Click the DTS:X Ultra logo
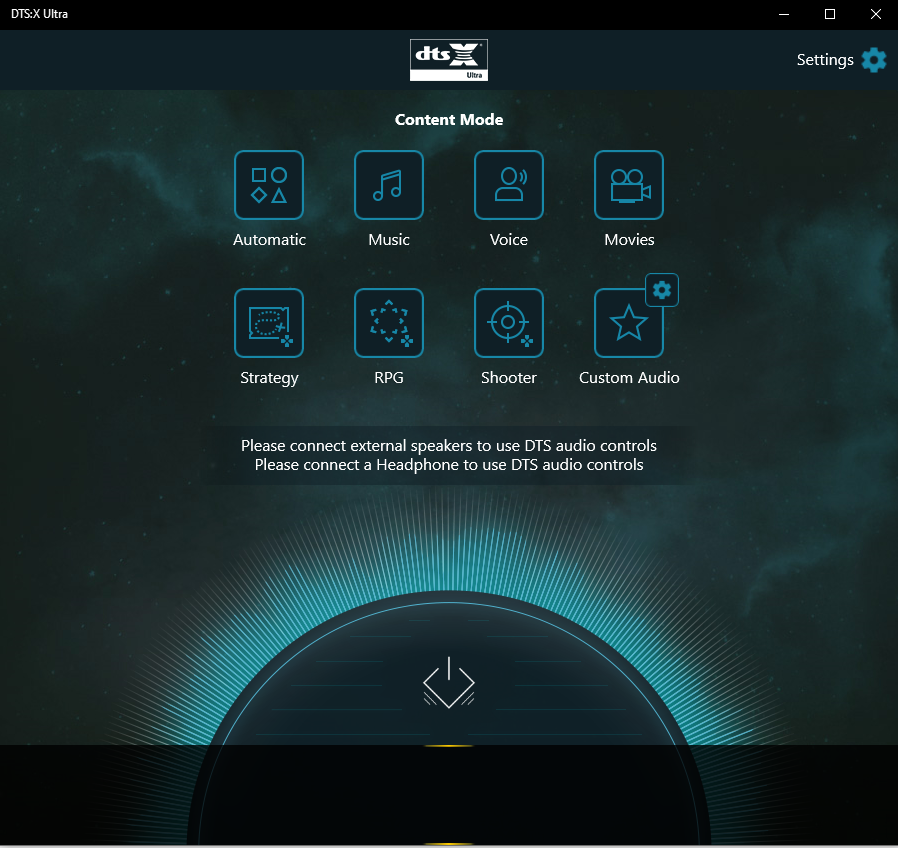This screenshot has height=848, width=898. point(449,60)
